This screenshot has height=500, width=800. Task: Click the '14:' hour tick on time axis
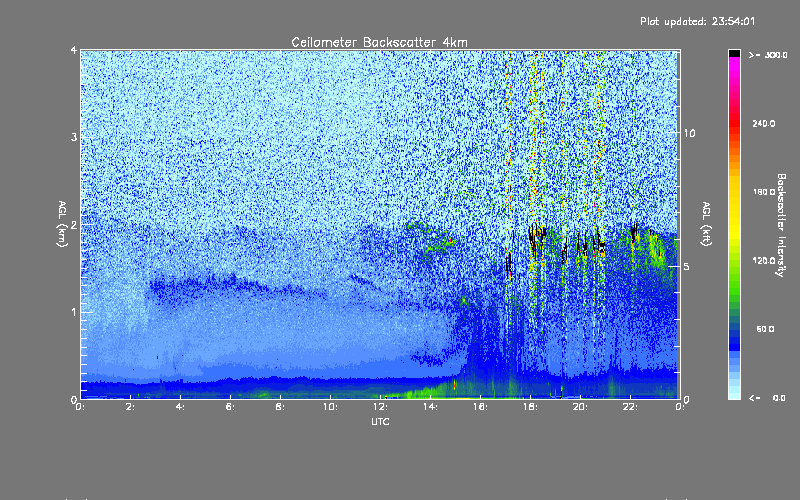(x=431, y=407)
